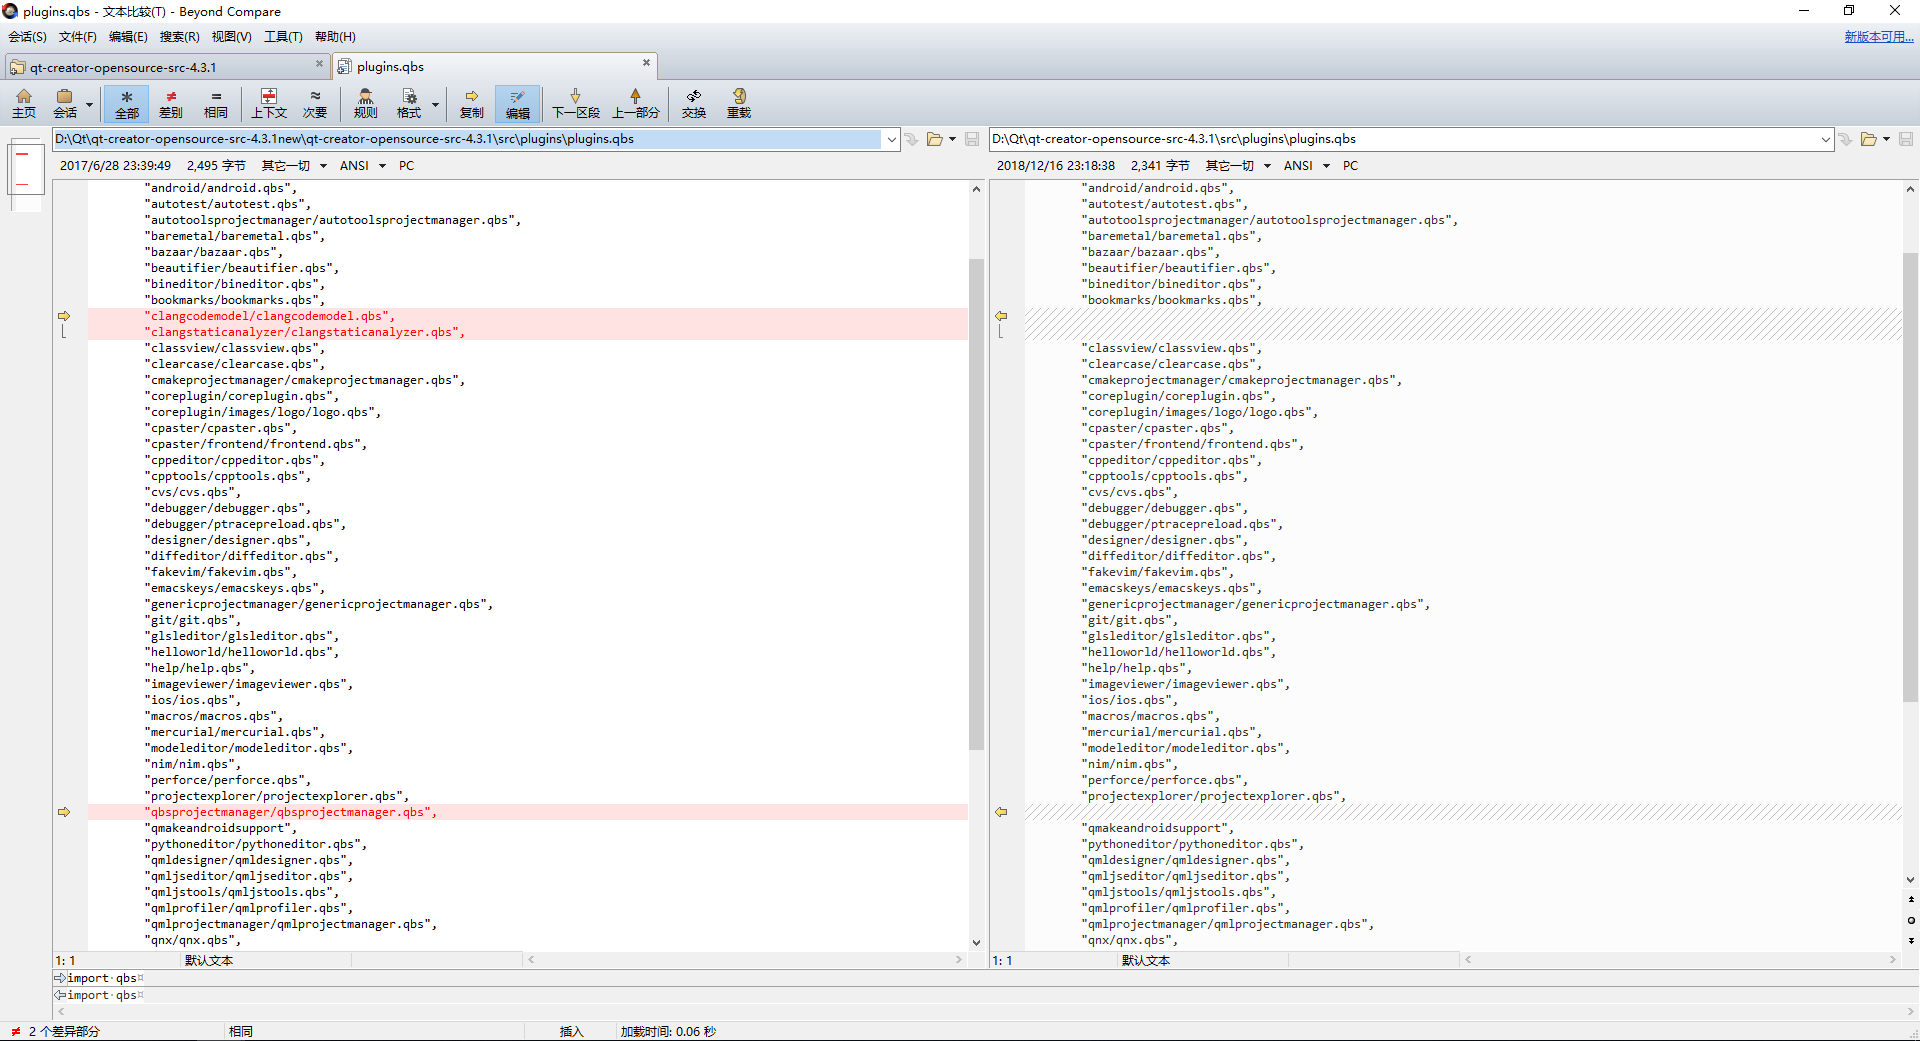Screen dimensions: 1920x1041
Task: Open the 视图(V) menu
Action: (231, 37)
